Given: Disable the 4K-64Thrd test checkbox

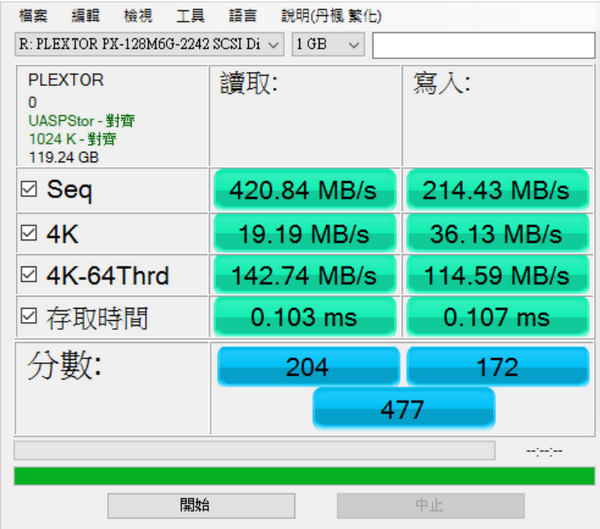Looking at the screenshot, I should pos(29,274).
